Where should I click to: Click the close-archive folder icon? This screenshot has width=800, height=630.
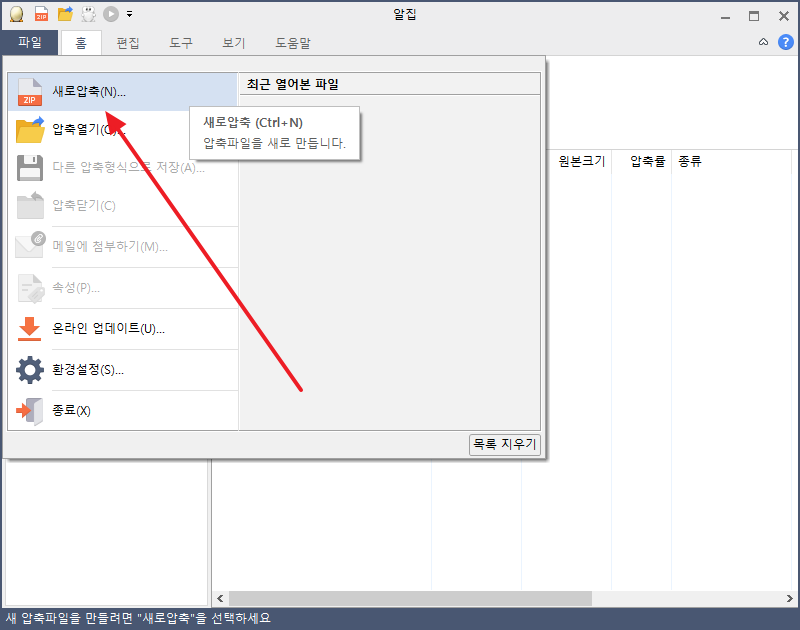30,205
